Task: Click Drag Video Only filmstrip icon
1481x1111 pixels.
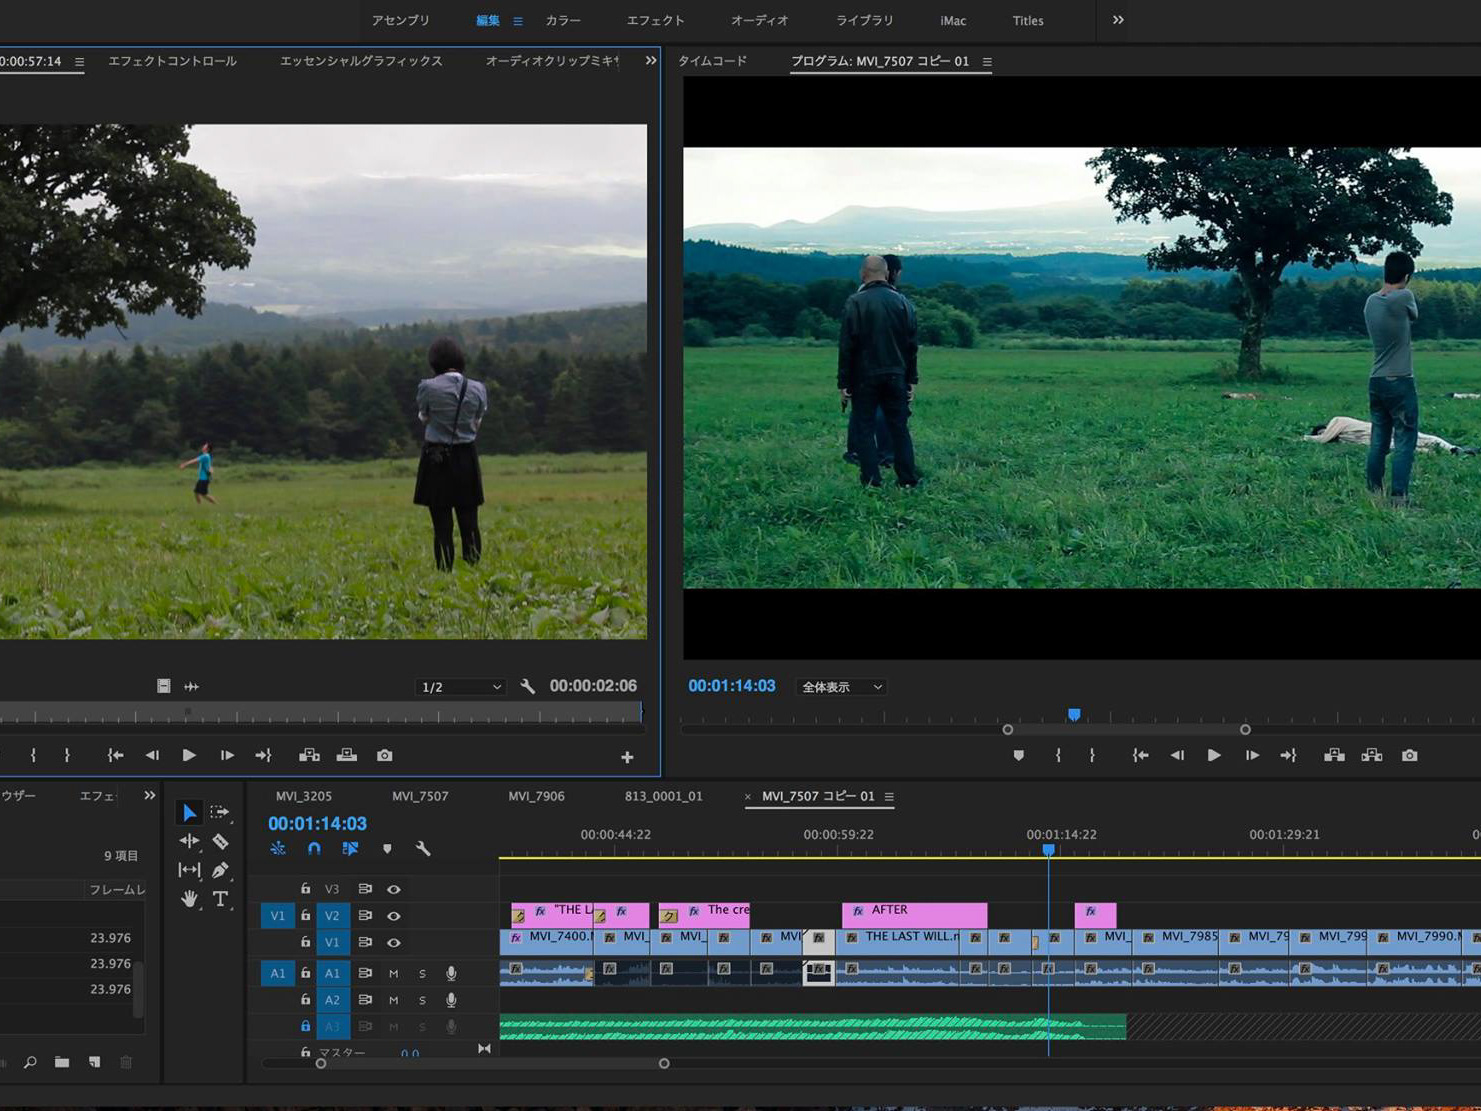Action: (163, 686)
